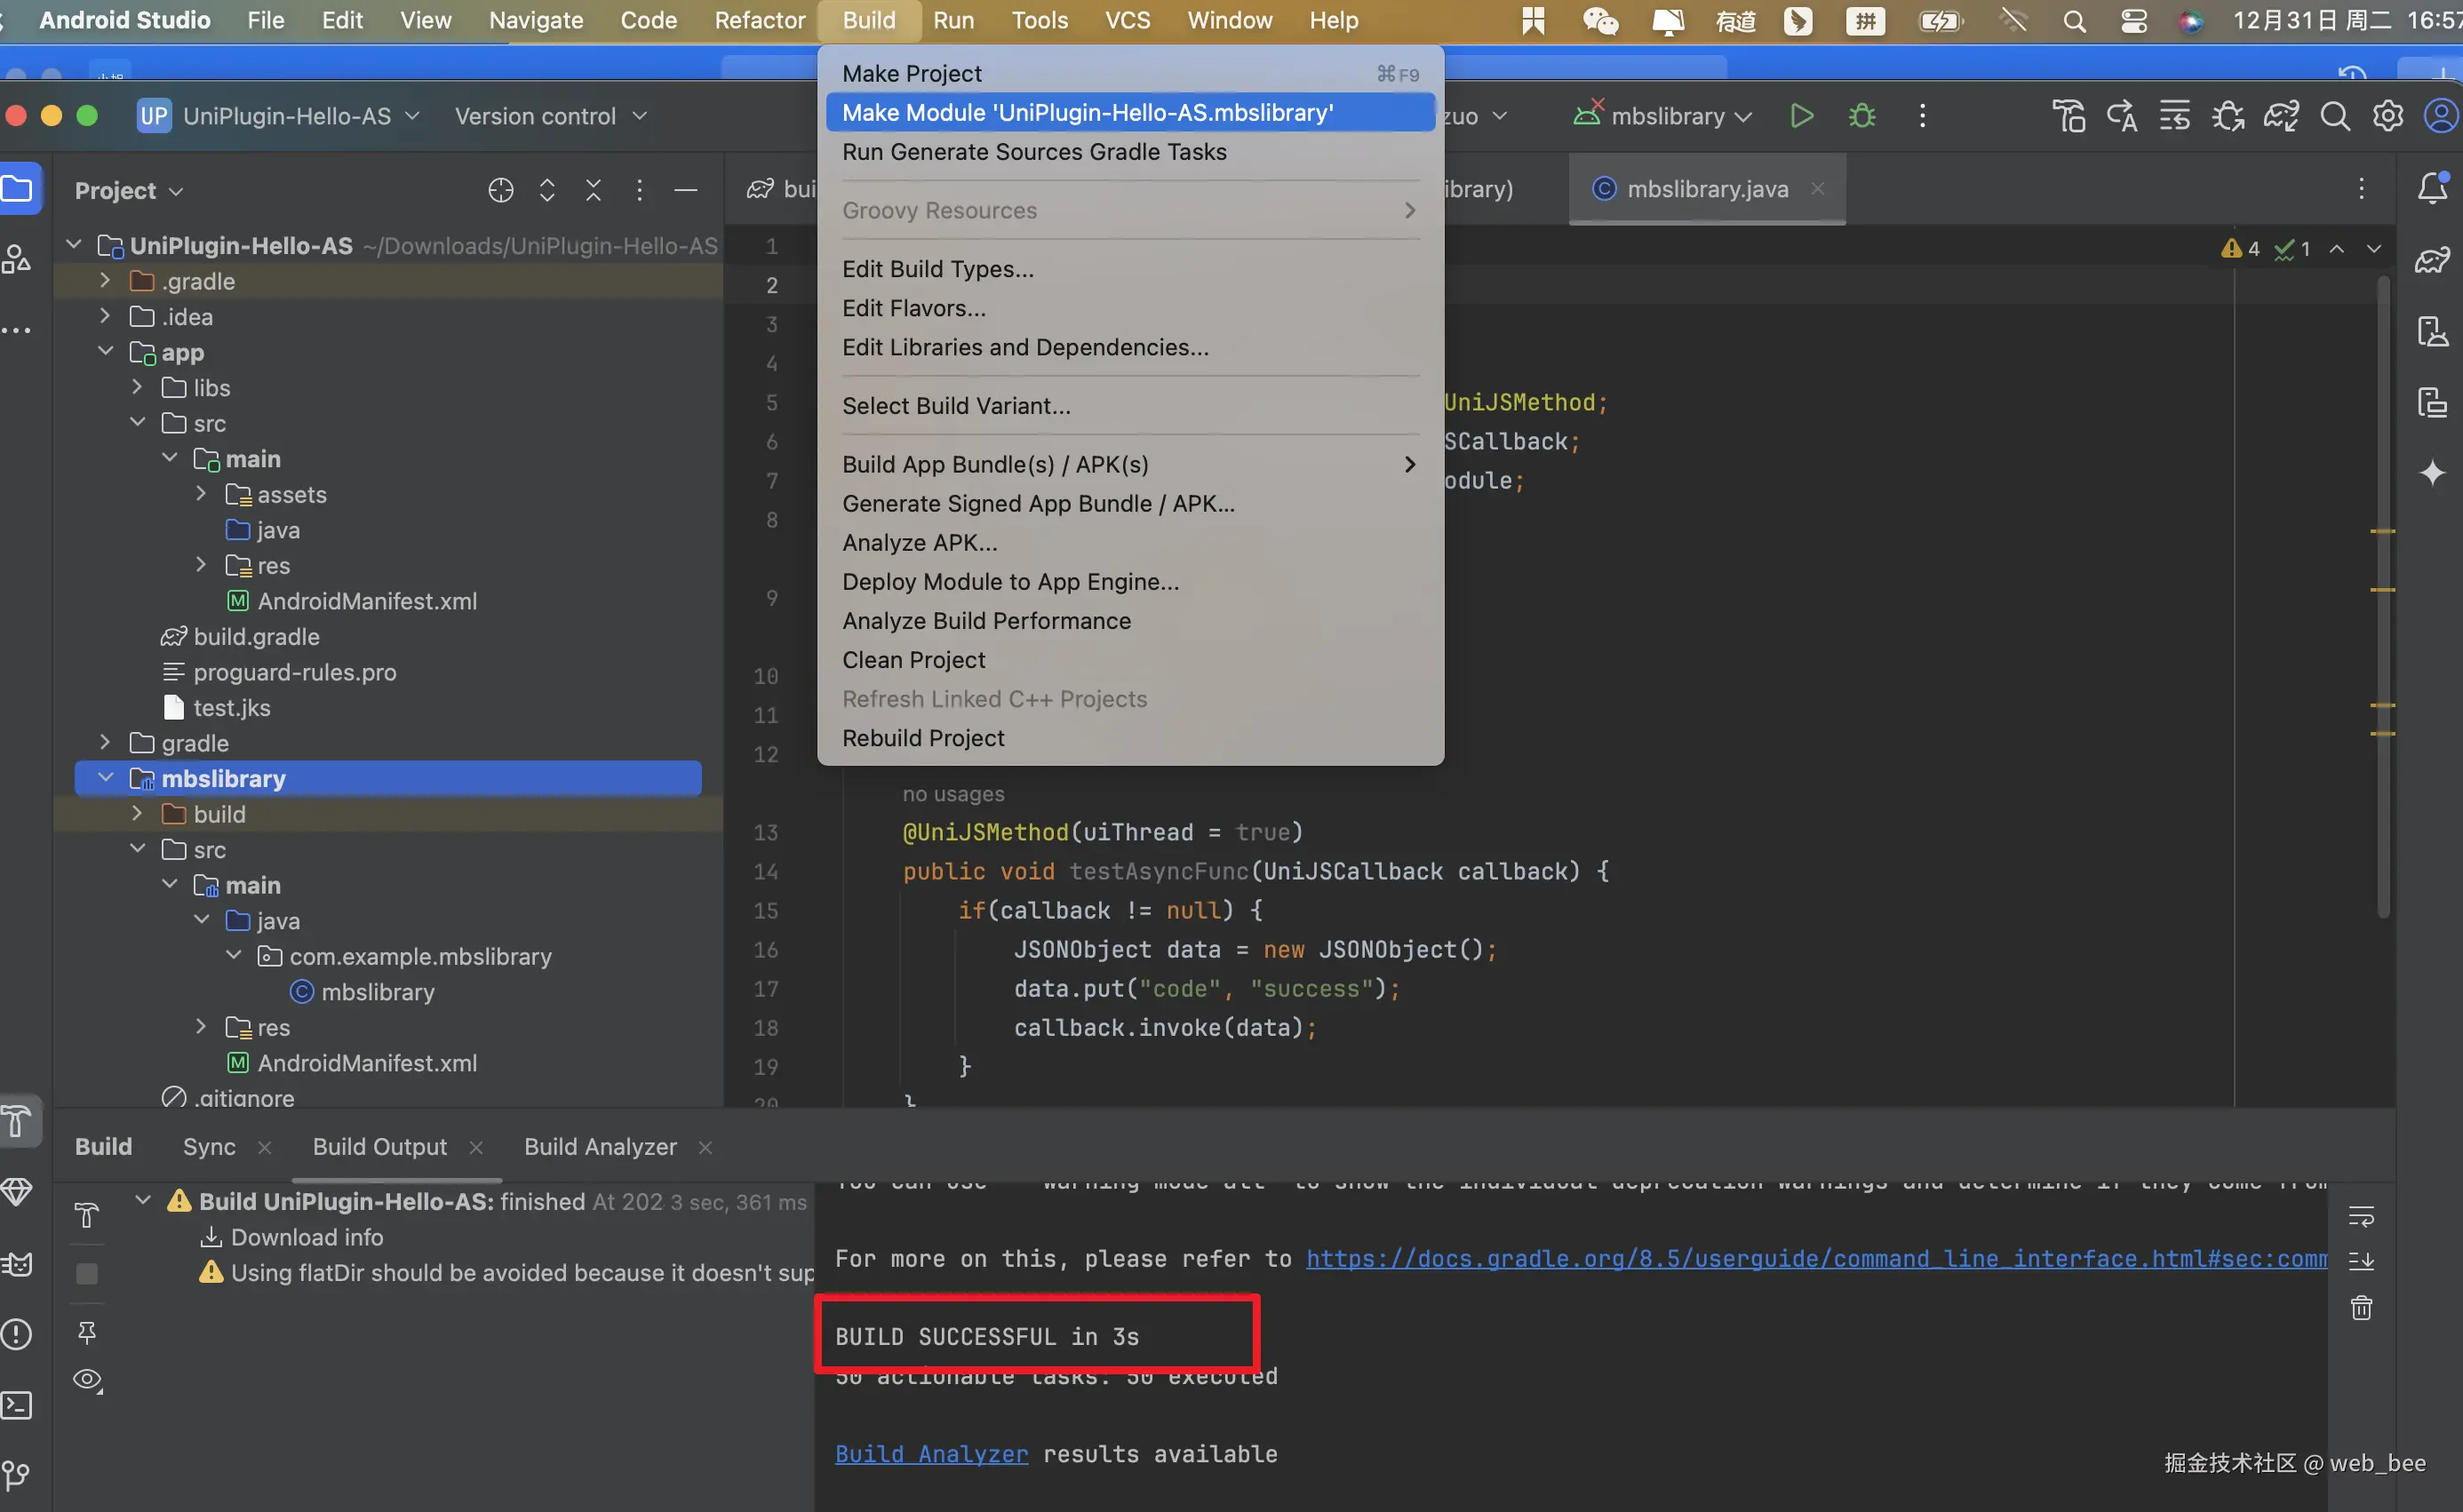The width and height of the screenshot is (2463, 1512).
Task: Open the Build Analyzer results link
Action: click(931, 1454)
